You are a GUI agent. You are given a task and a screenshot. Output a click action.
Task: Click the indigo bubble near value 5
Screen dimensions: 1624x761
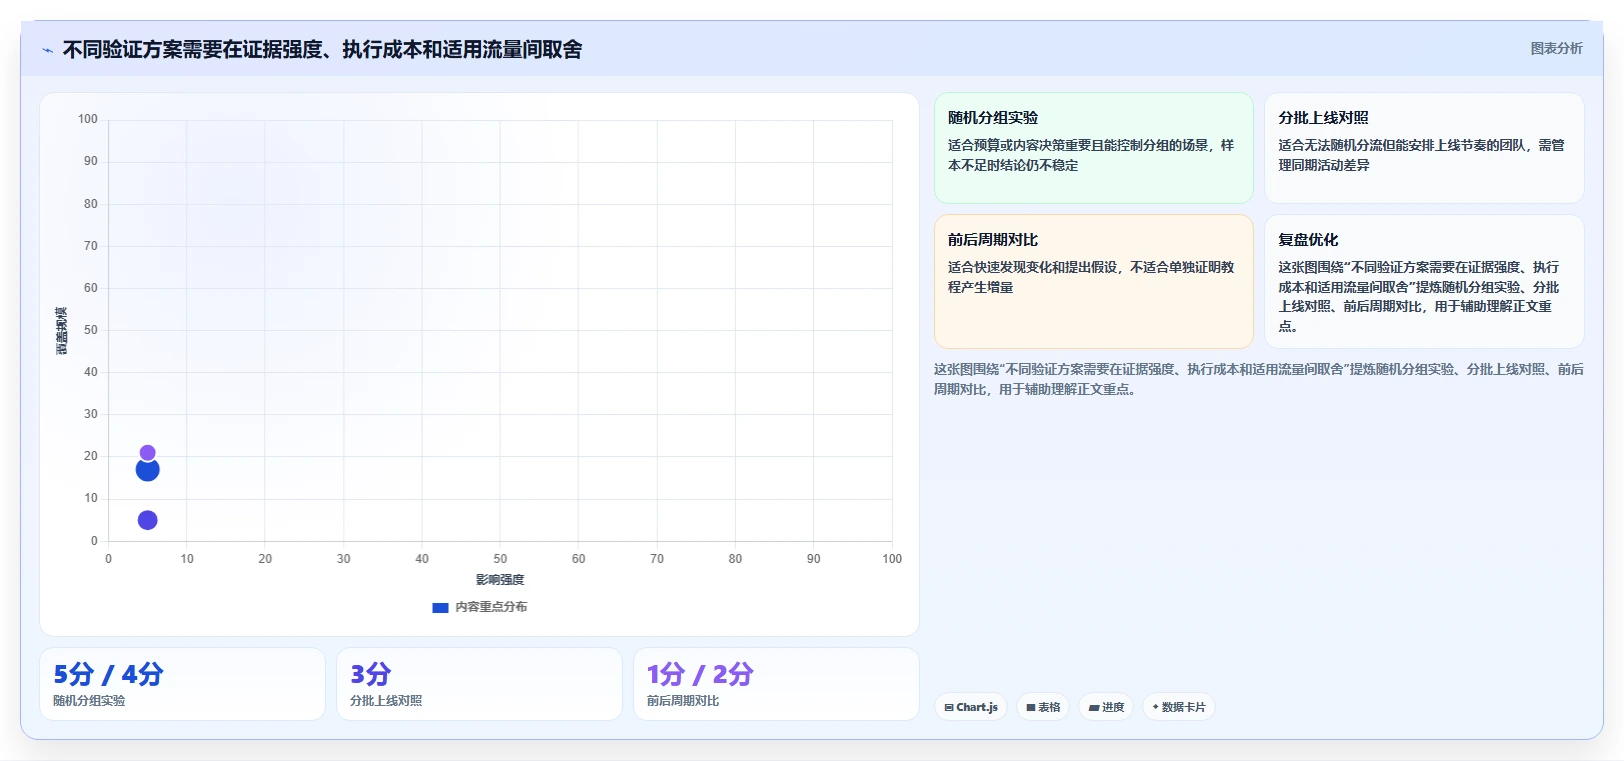(x=147, y=520)
